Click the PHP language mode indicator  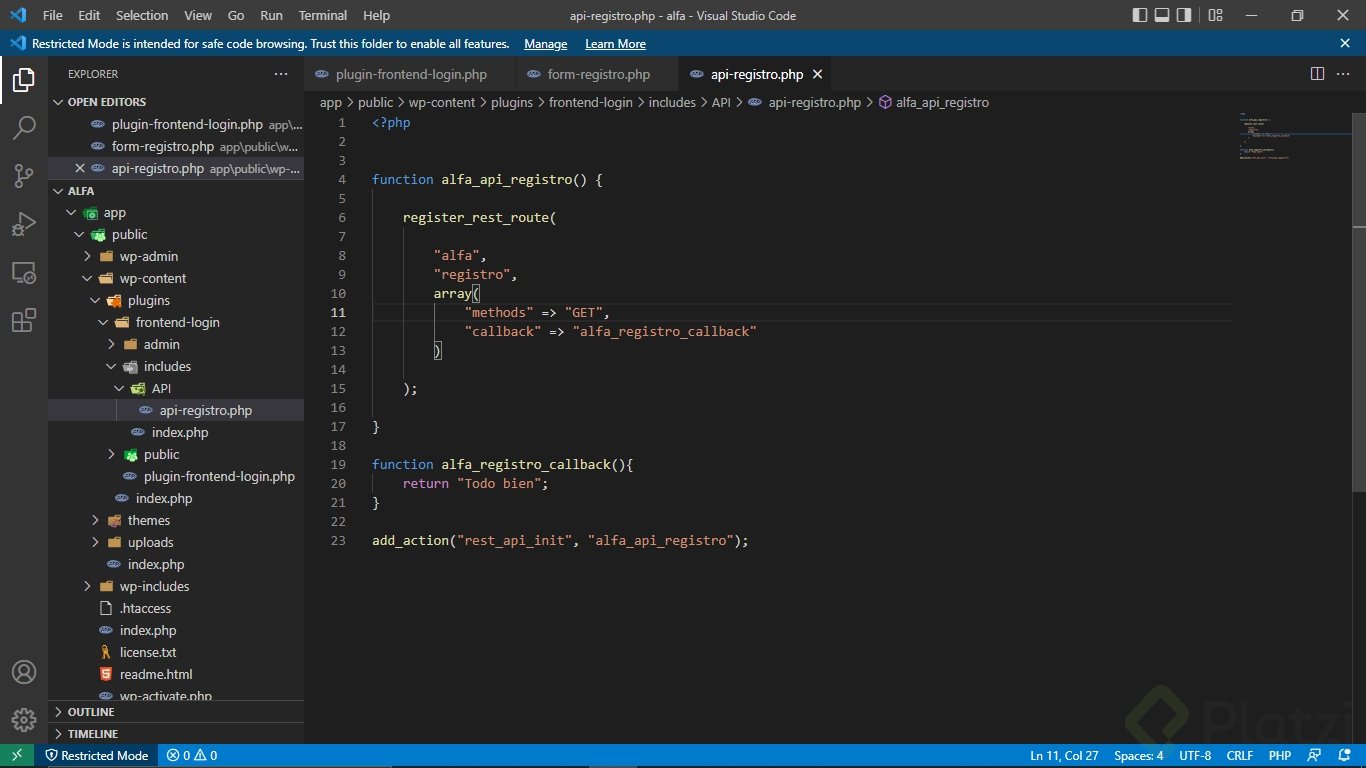(x=1279, y=755)
